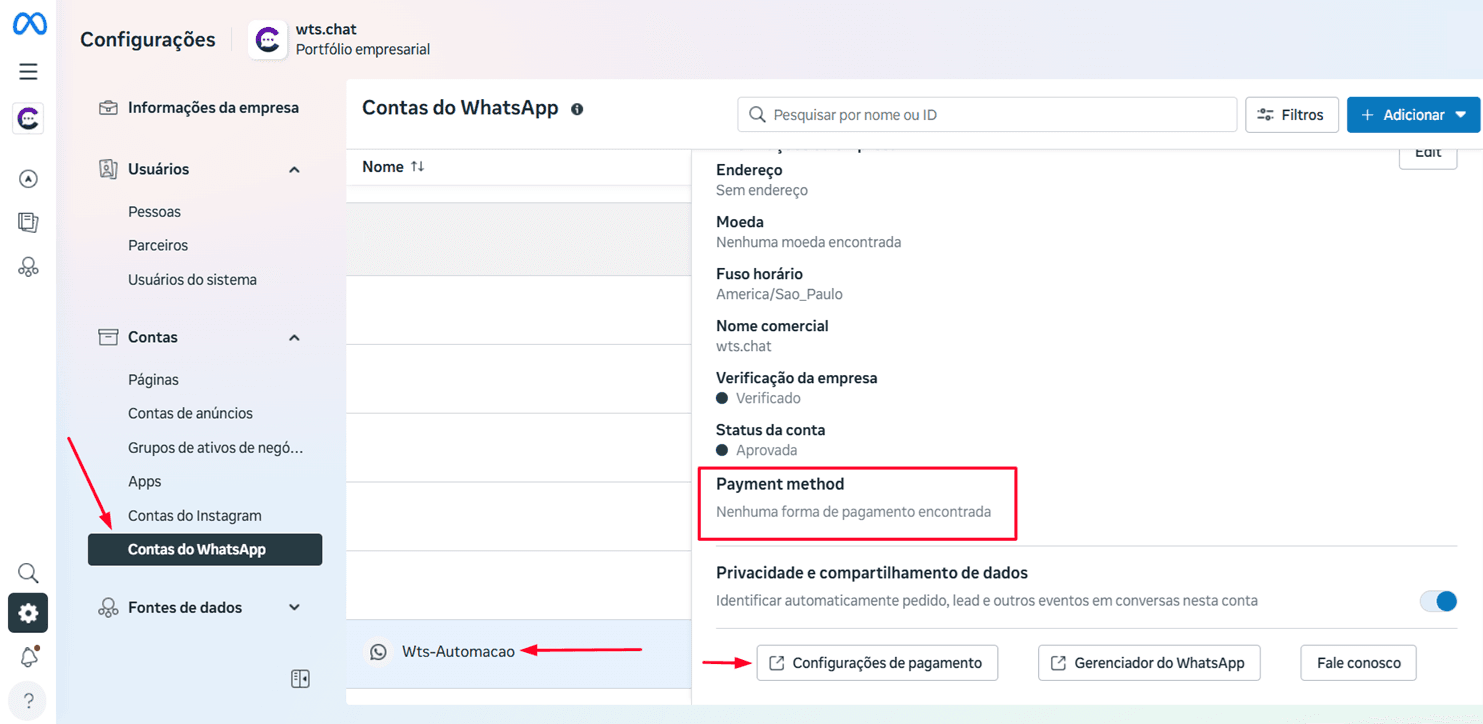1483x724 pixels.
Task: Open the search magnifier icon in left rail
Action: [x=28, y=573]
